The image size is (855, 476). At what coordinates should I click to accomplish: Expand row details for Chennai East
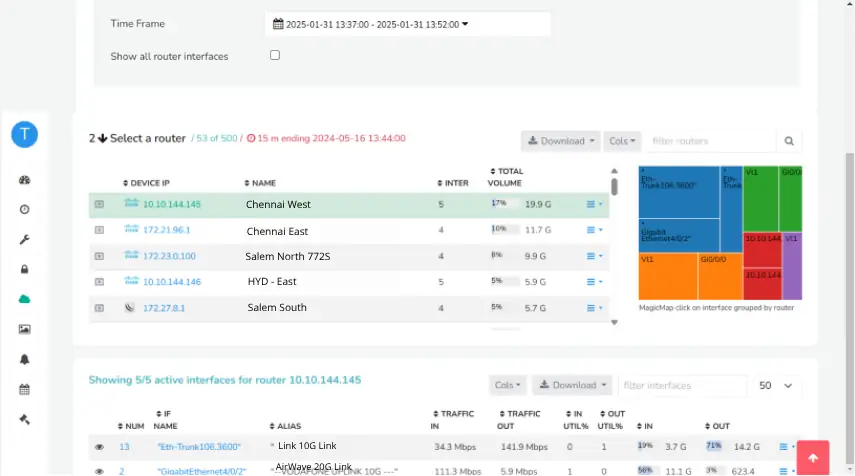coord(99,230)
